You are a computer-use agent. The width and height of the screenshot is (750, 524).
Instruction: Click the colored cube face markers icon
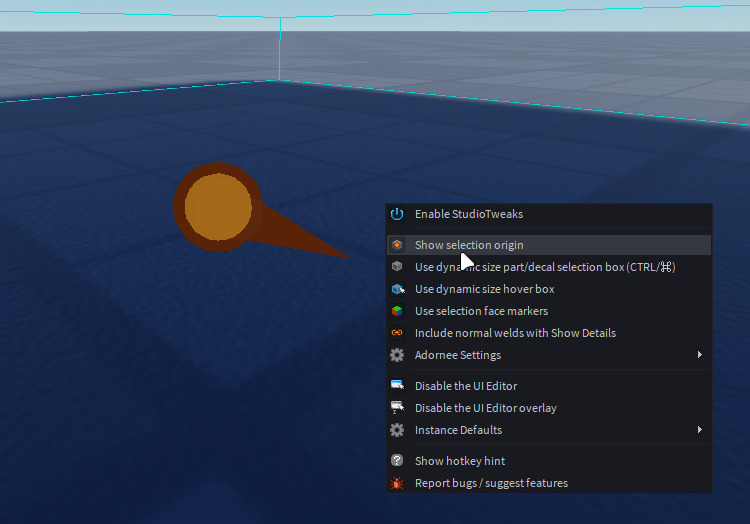pos(397,311)
